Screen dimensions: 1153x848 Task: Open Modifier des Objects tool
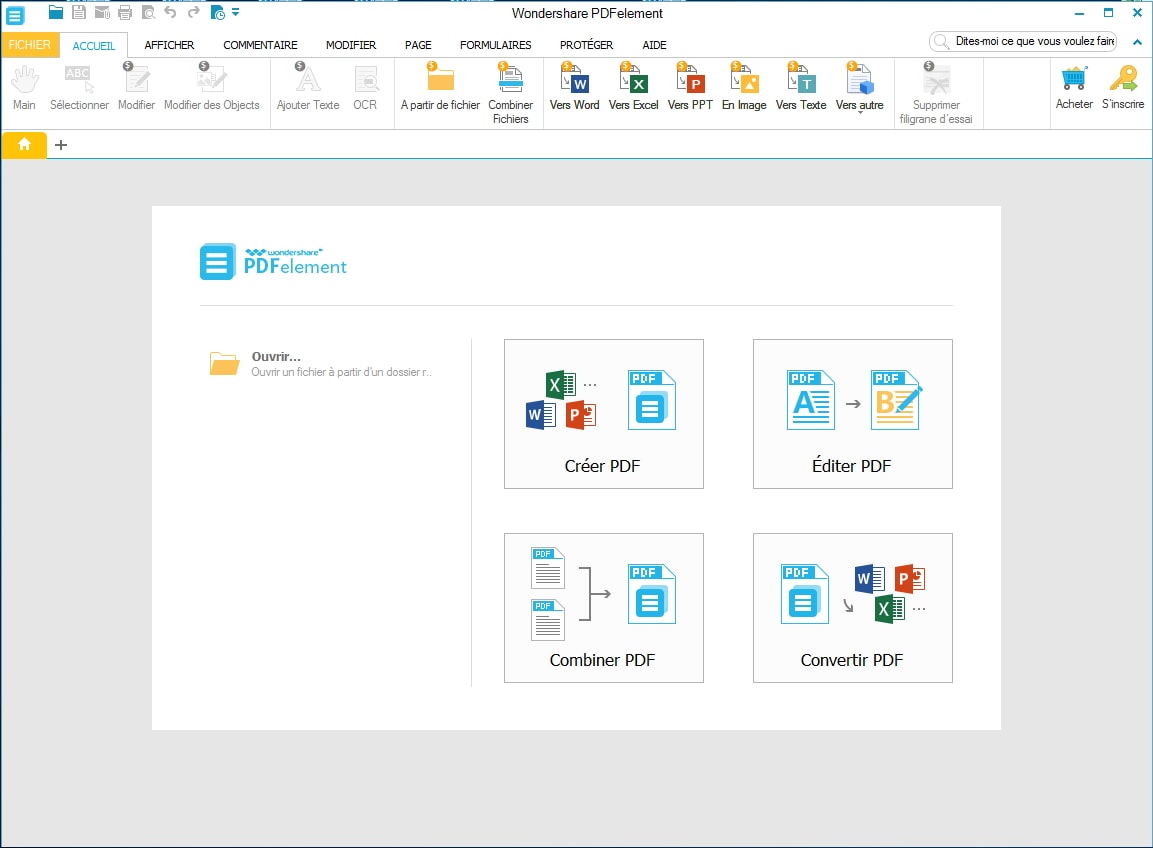coord(212,88)
